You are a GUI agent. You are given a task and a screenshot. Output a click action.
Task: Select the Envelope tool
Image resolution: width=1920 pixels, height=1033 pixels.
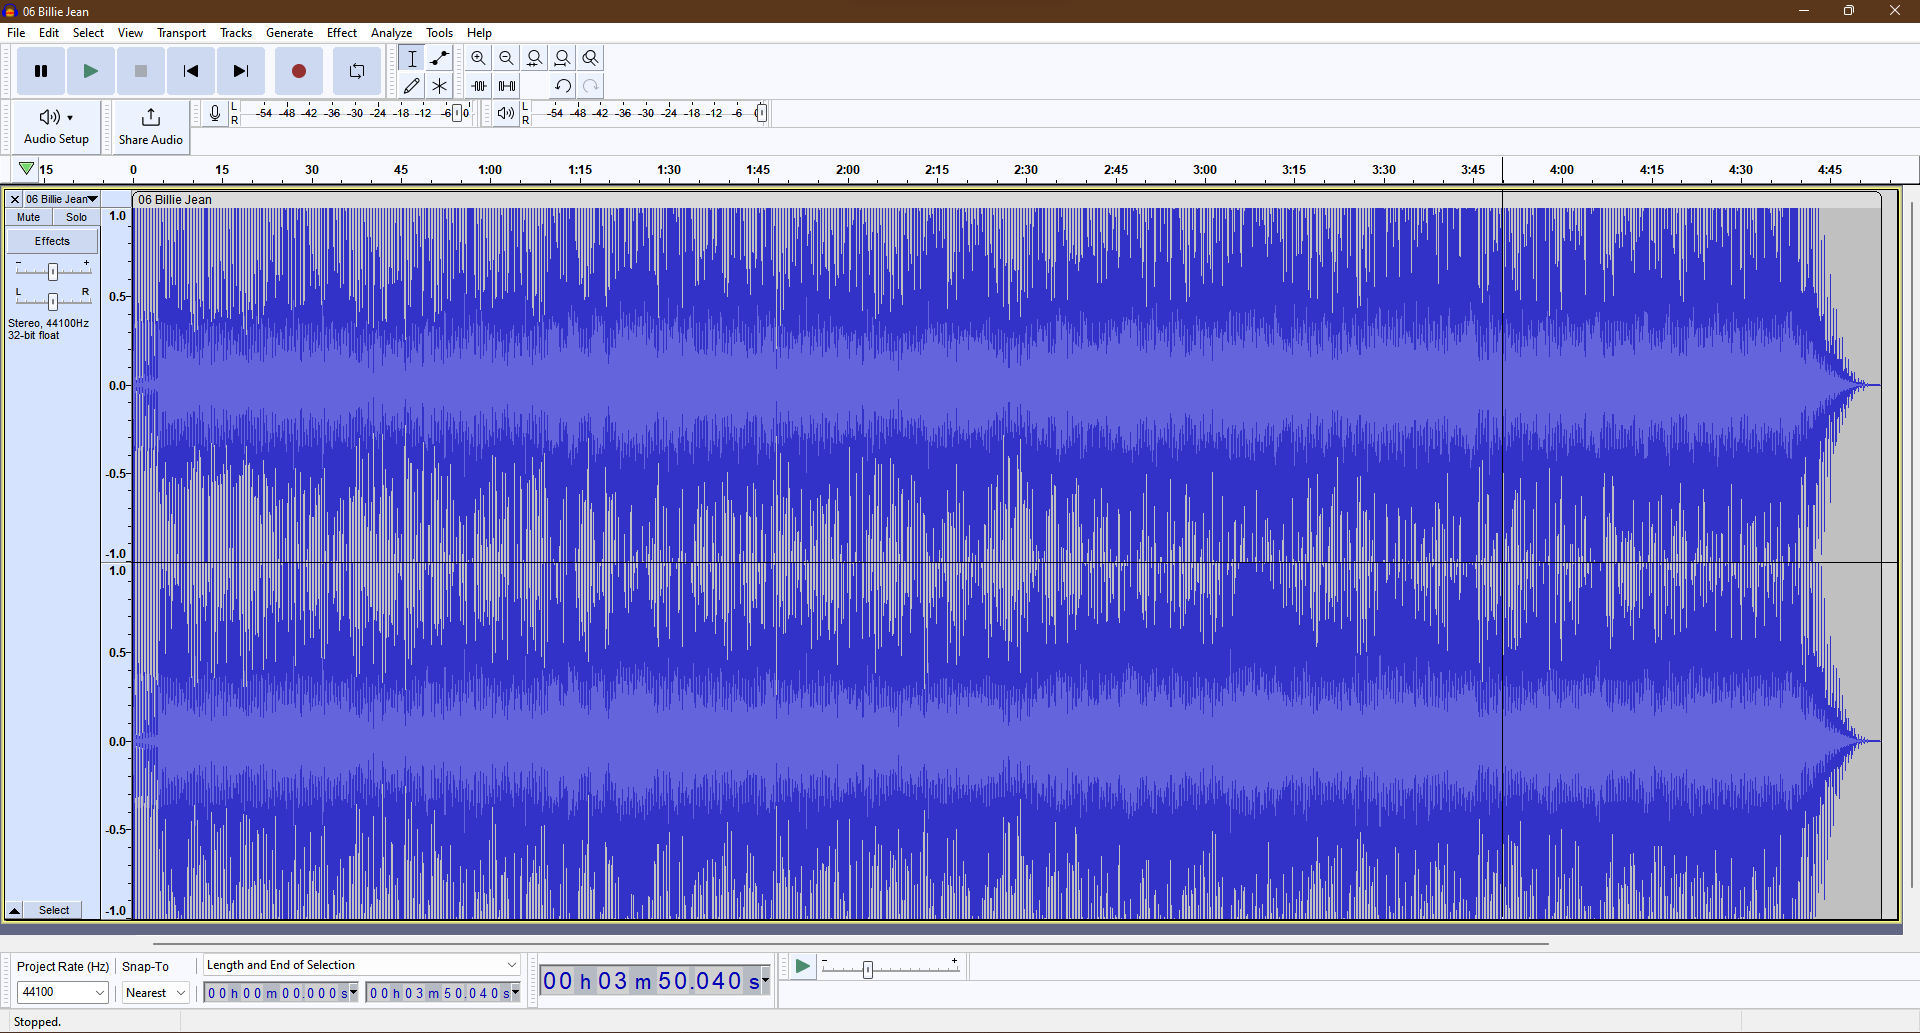pyautogui.click(x=440, y=58)
